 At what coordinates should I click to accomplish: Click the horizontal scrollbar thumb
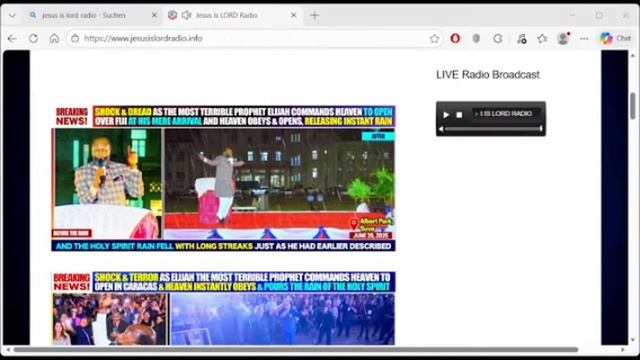pos(296,350)
